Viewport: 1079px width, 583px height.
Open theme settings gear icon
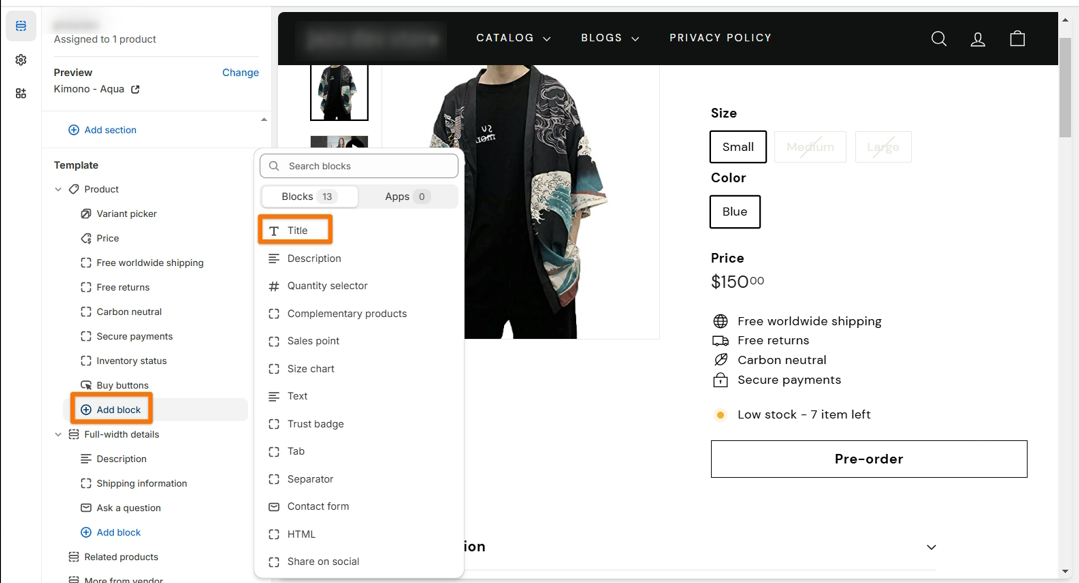21,60
